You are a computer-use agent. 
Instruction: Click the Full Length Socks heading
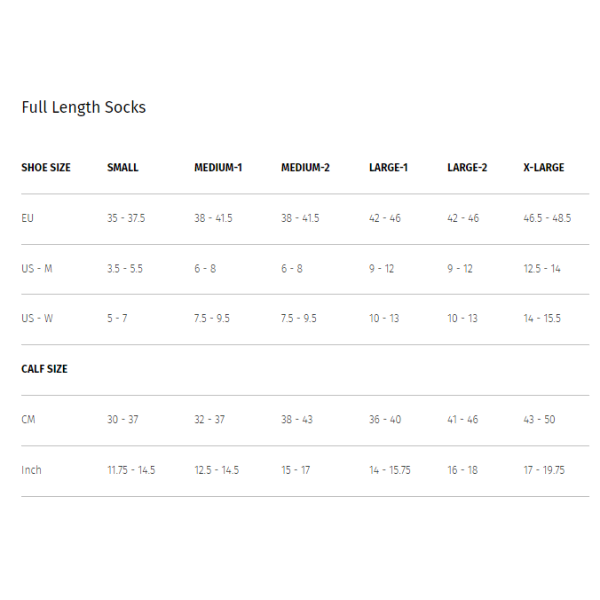[x=83, y=108]
